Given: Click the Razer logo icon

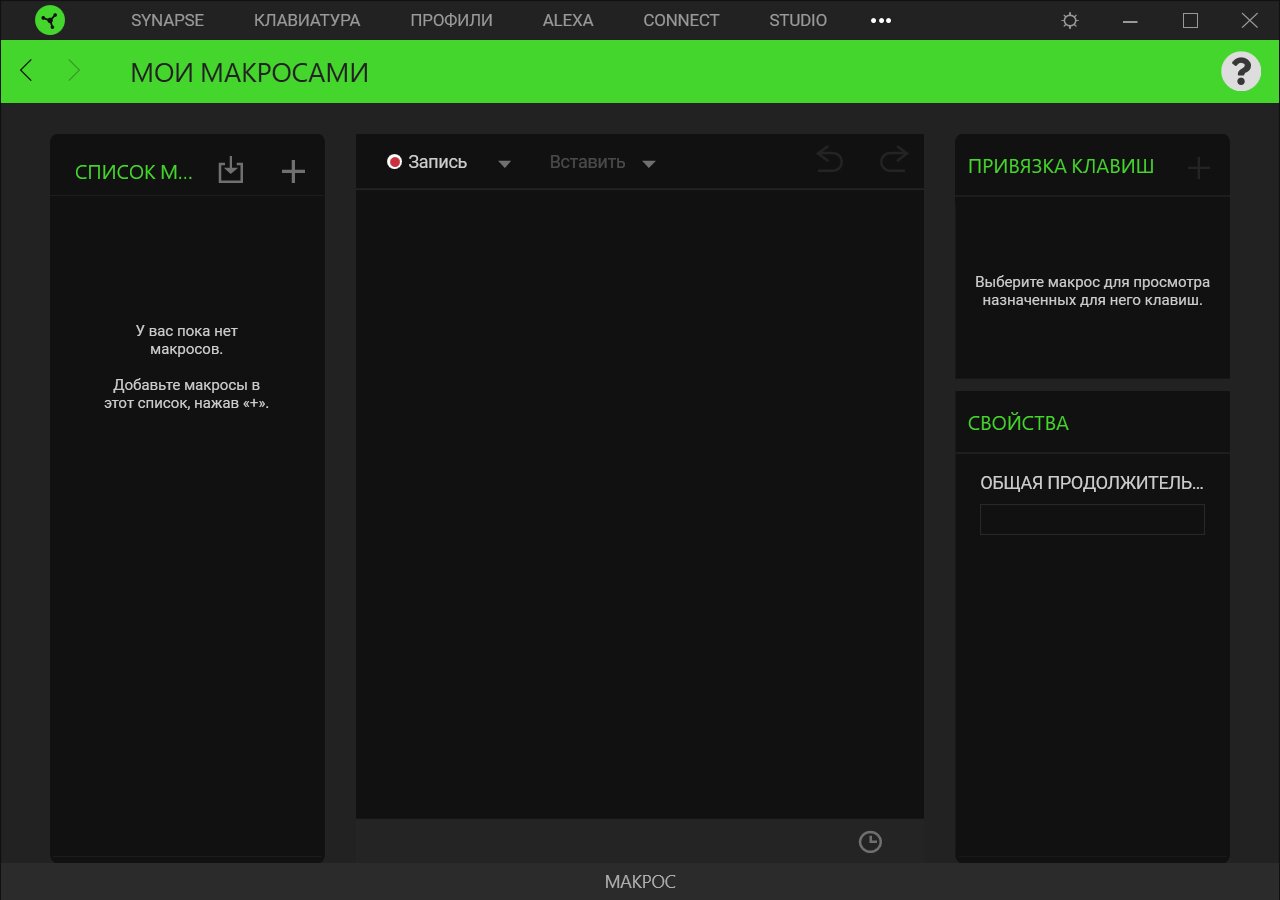Looking at the screenshot, I should (x=50, y=20).
